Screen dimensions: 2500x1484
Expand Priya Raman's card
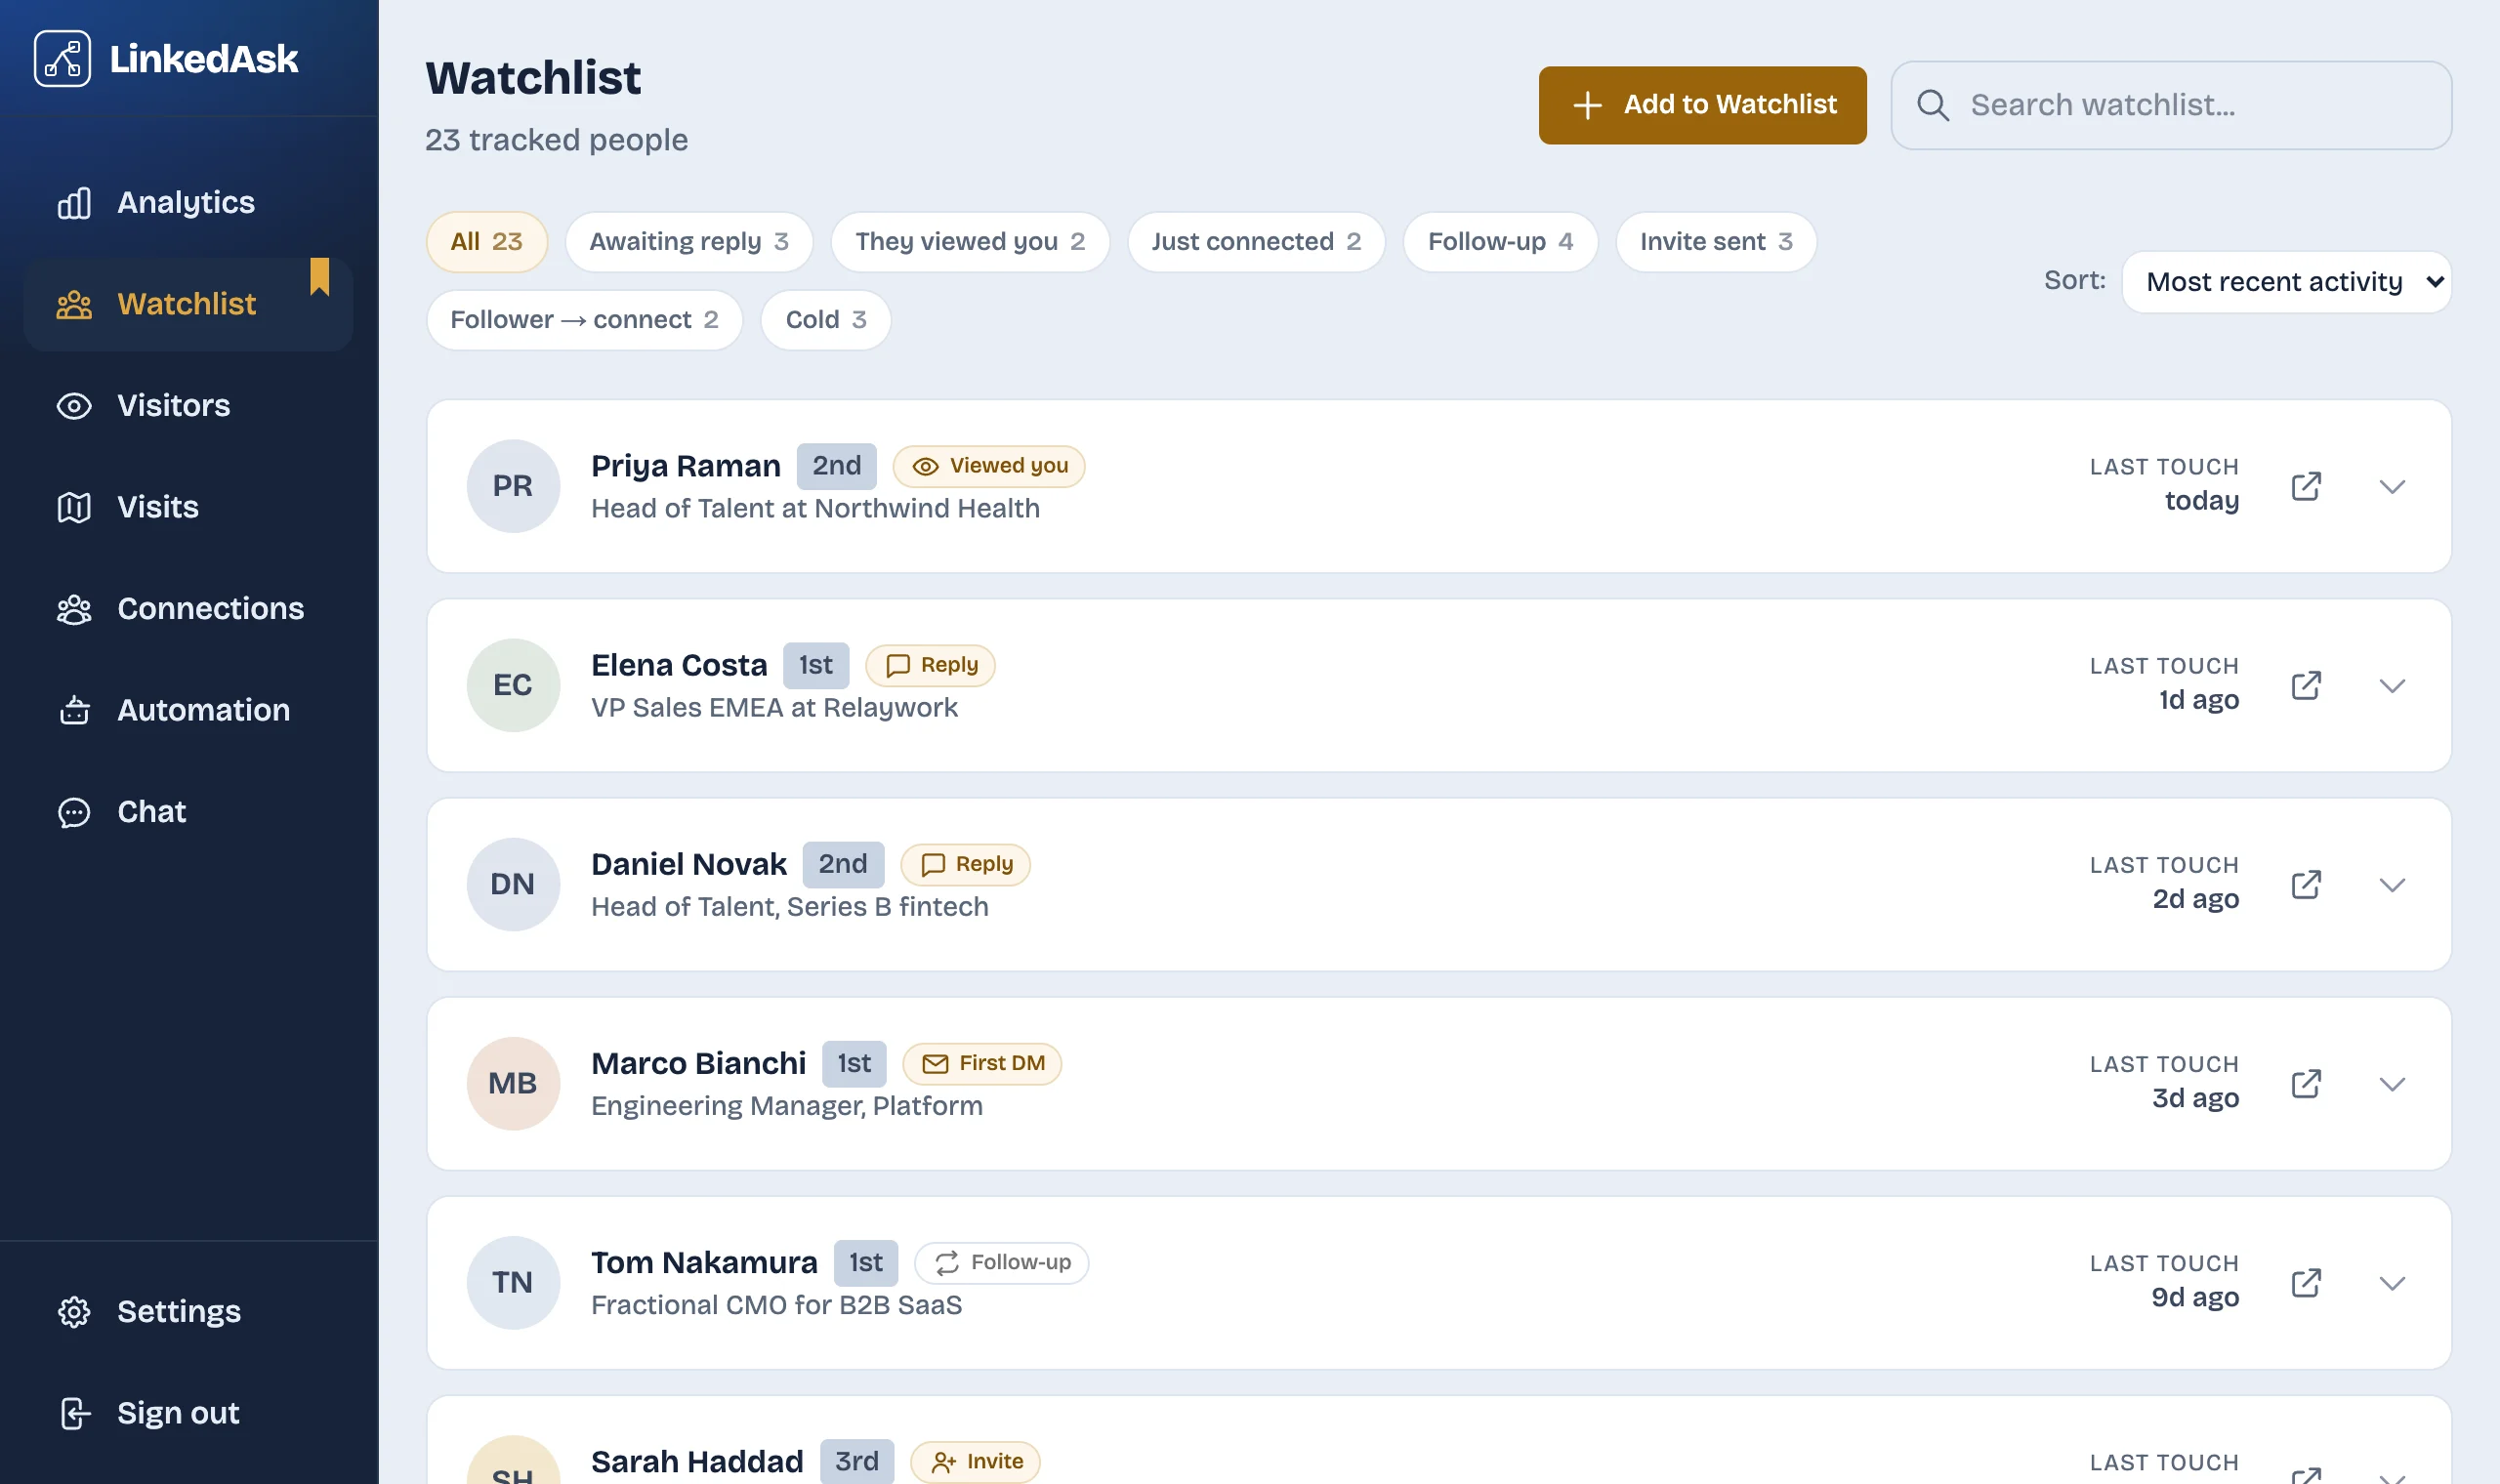pos(2392,486)
